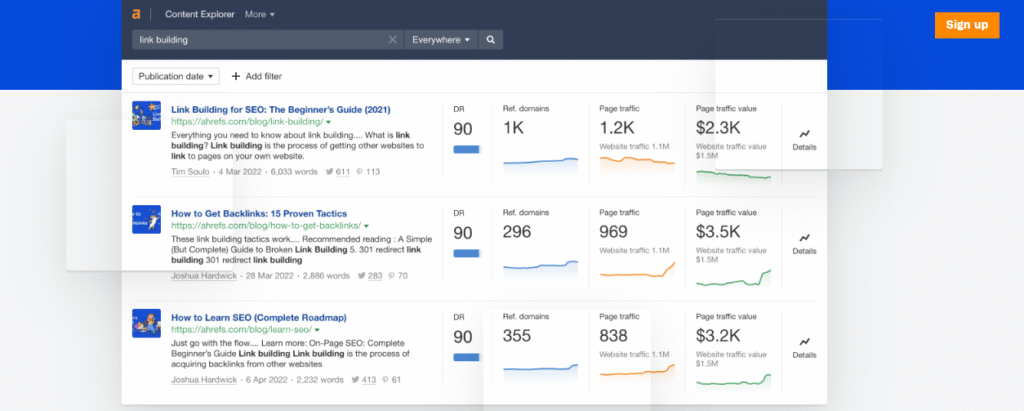Image resolution: width=1024 pixels, height=411 pixels.
Task: Click Pinterest icon beside 70
Action: tap(392, 276)
